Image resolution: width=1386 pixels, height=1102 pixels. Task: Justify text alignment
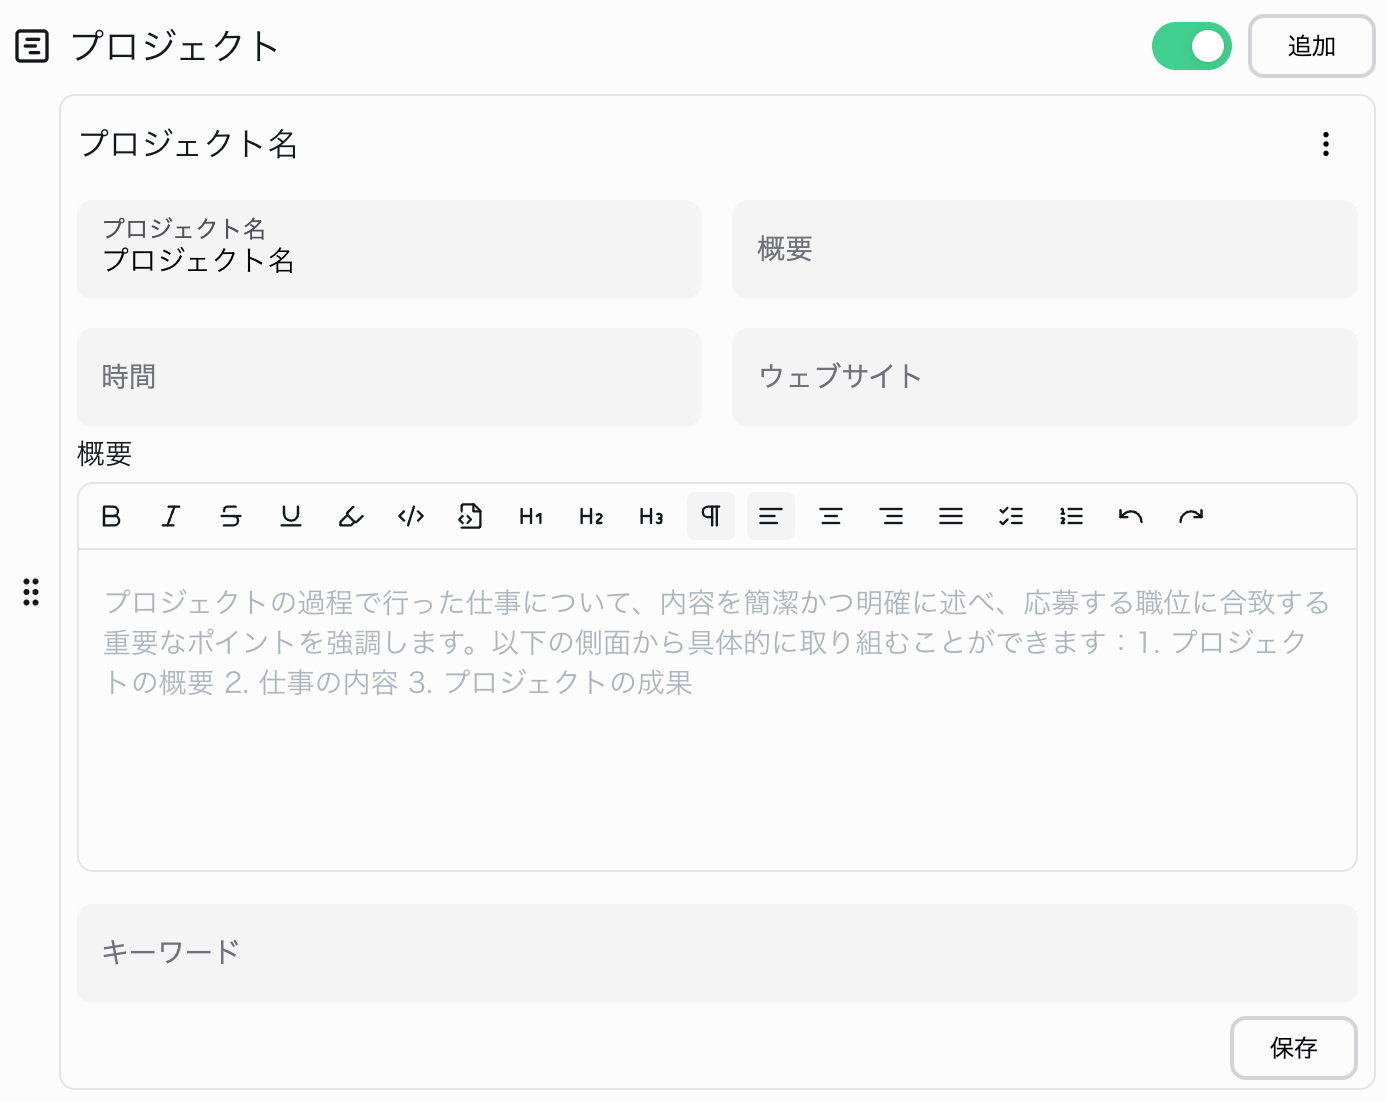[x=951, y=516]
